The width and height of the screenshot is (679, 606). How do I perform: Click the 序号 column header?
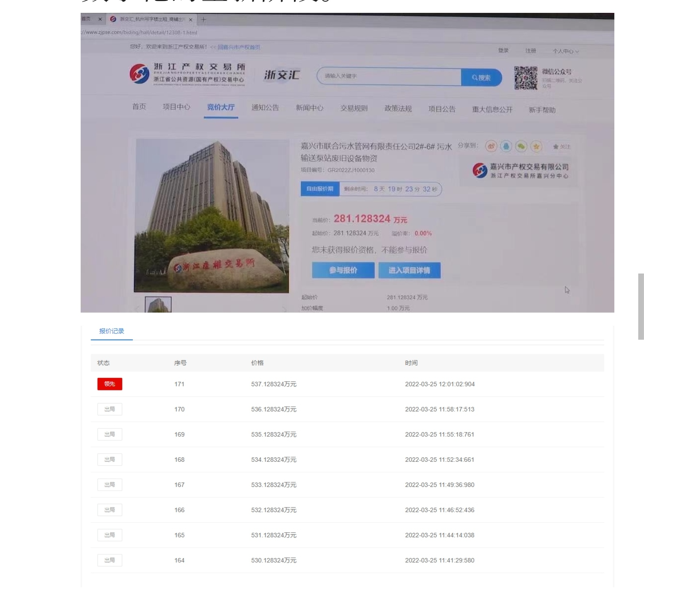pyautogui.click(x=180, y=363)
